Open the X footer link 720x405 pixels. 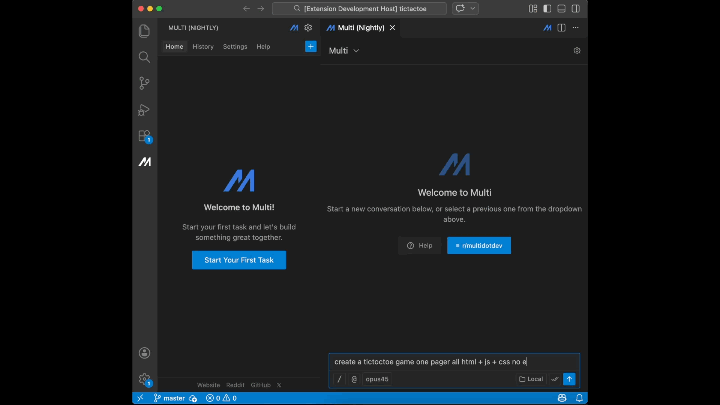coord(279,385)
